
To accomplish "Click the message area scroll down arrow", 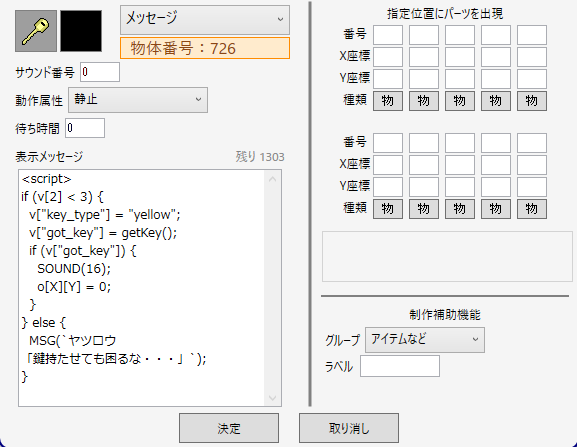I will coord(273,397).
